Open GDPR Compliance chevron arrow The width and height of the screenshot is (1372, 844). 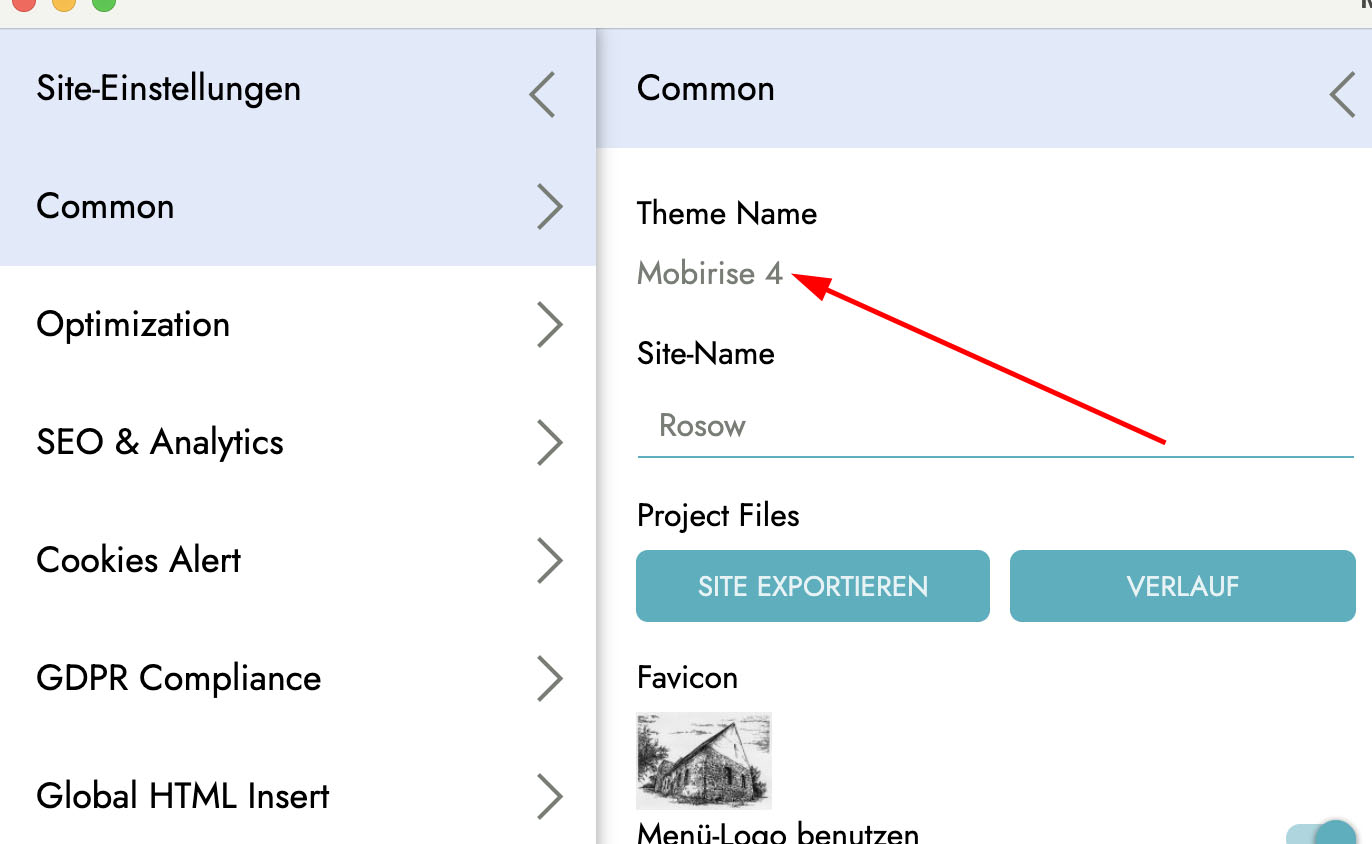549,679
